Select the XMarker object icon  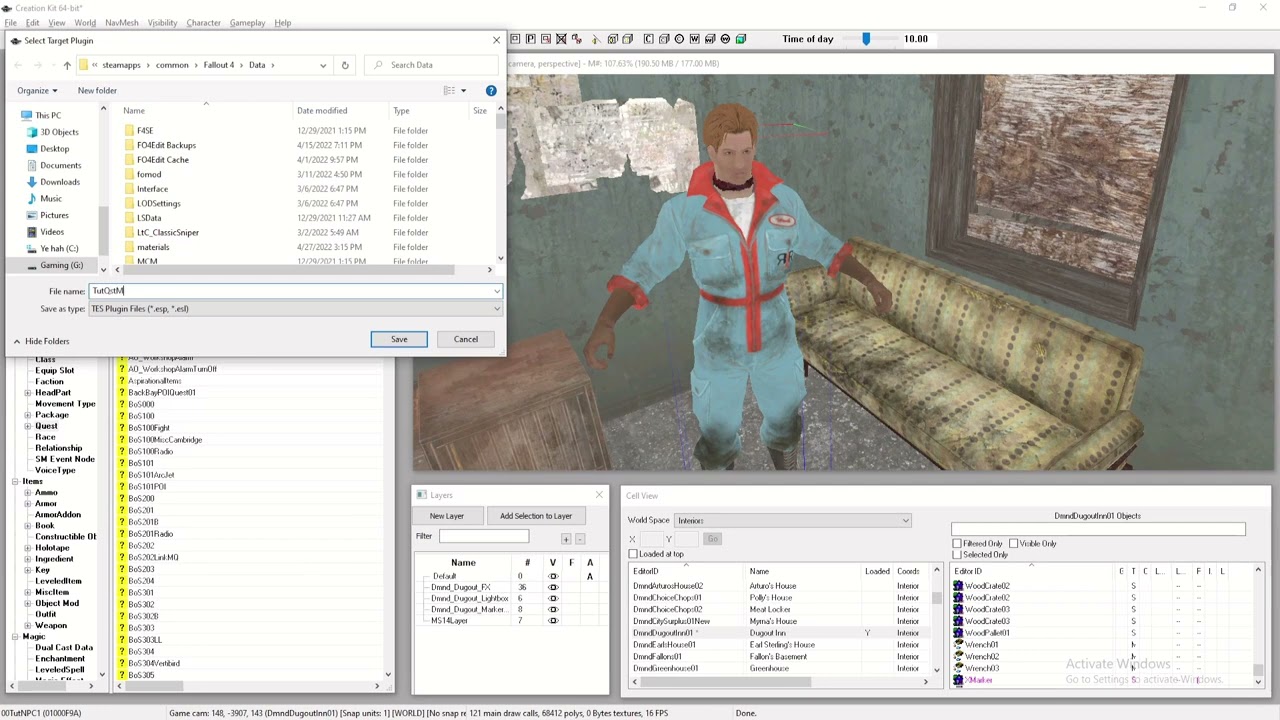point(958,680)
